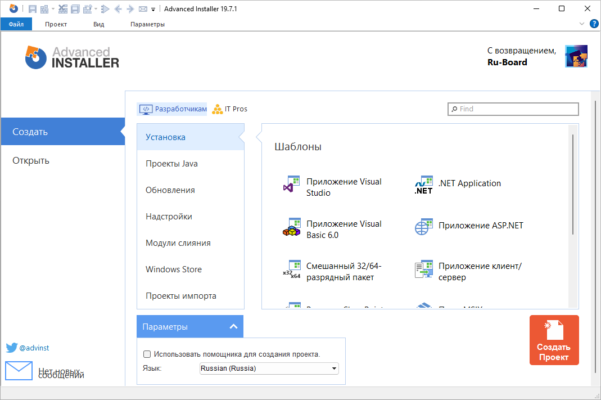Click the forward arrow icon in quick toolbar

[130, 9]
